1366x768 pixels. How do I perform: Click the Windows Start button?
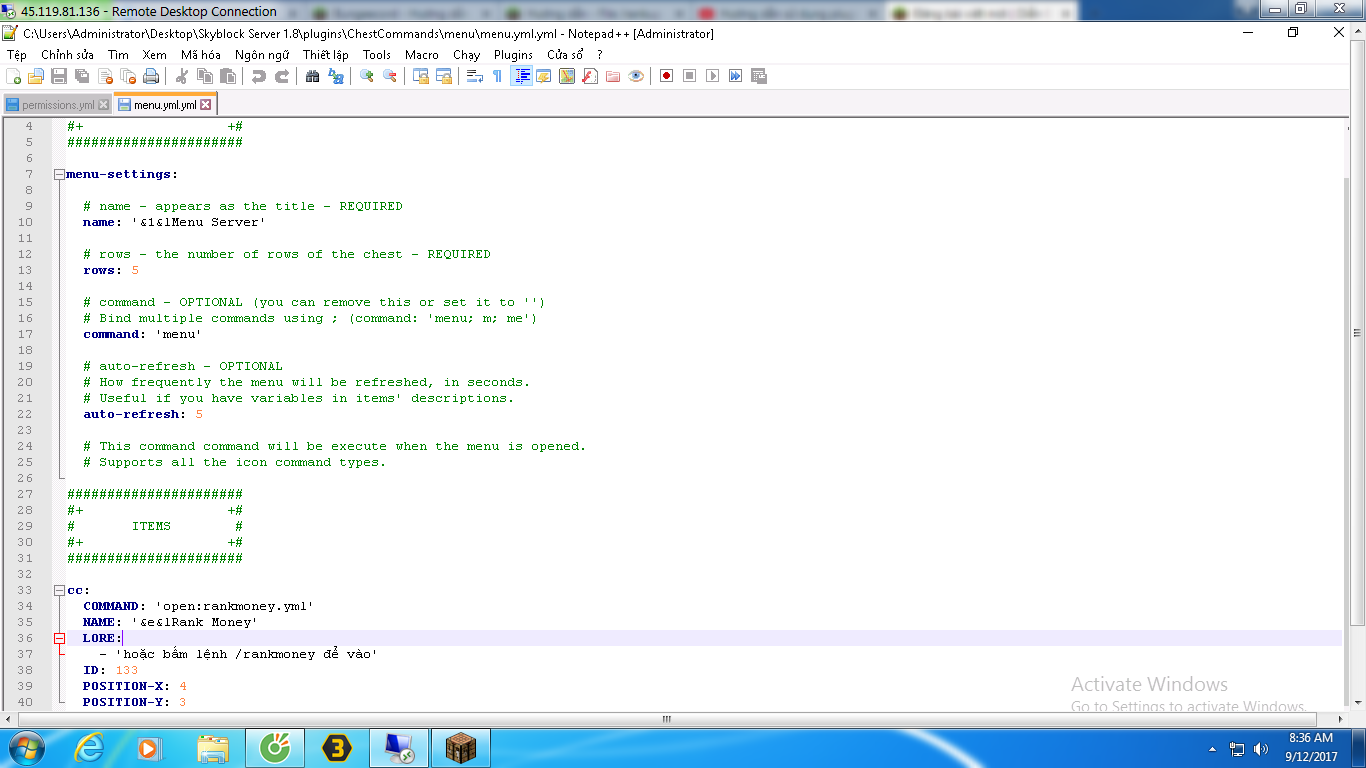click(x=24, y=748)
